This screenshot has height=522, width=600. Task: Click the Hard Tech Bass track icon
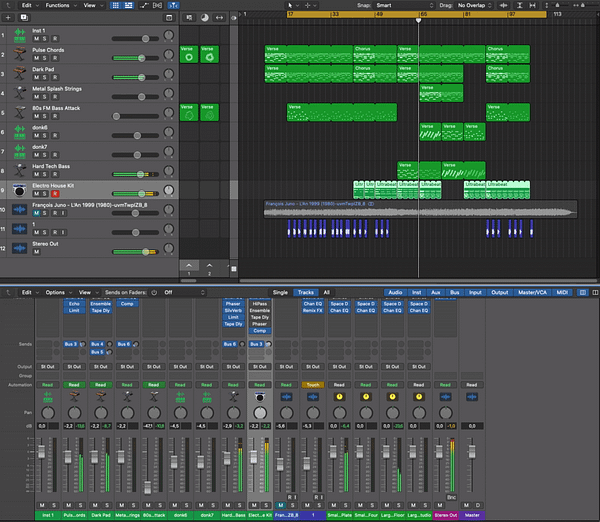(x=21, y=169)
